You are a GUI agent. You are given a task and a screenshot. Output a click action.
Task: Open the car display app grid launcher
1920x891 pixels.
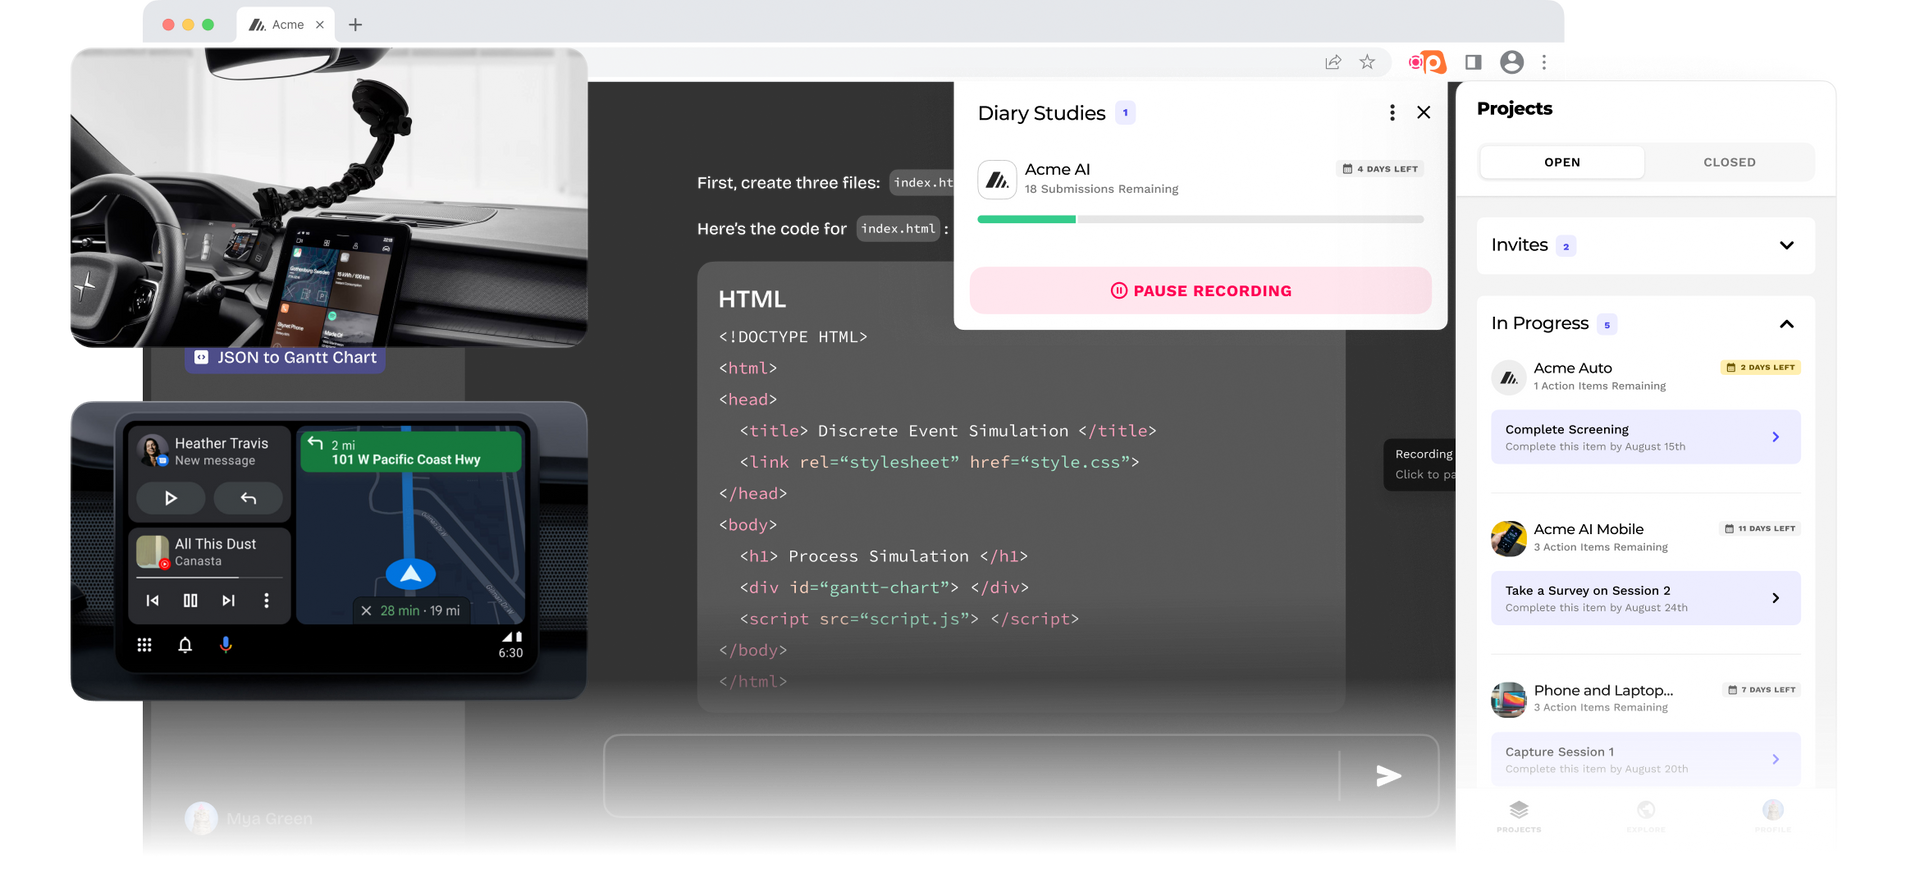coord(144,645)
